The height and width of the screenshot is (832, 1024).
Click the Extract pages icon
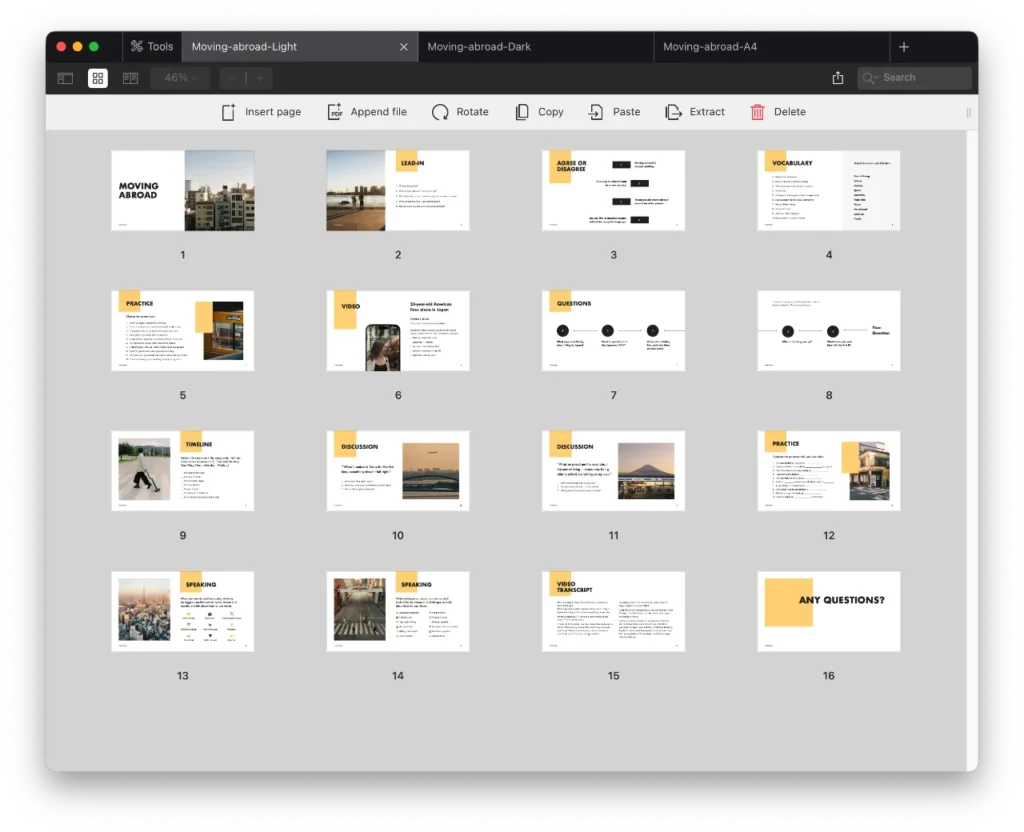tap(674, 112)
